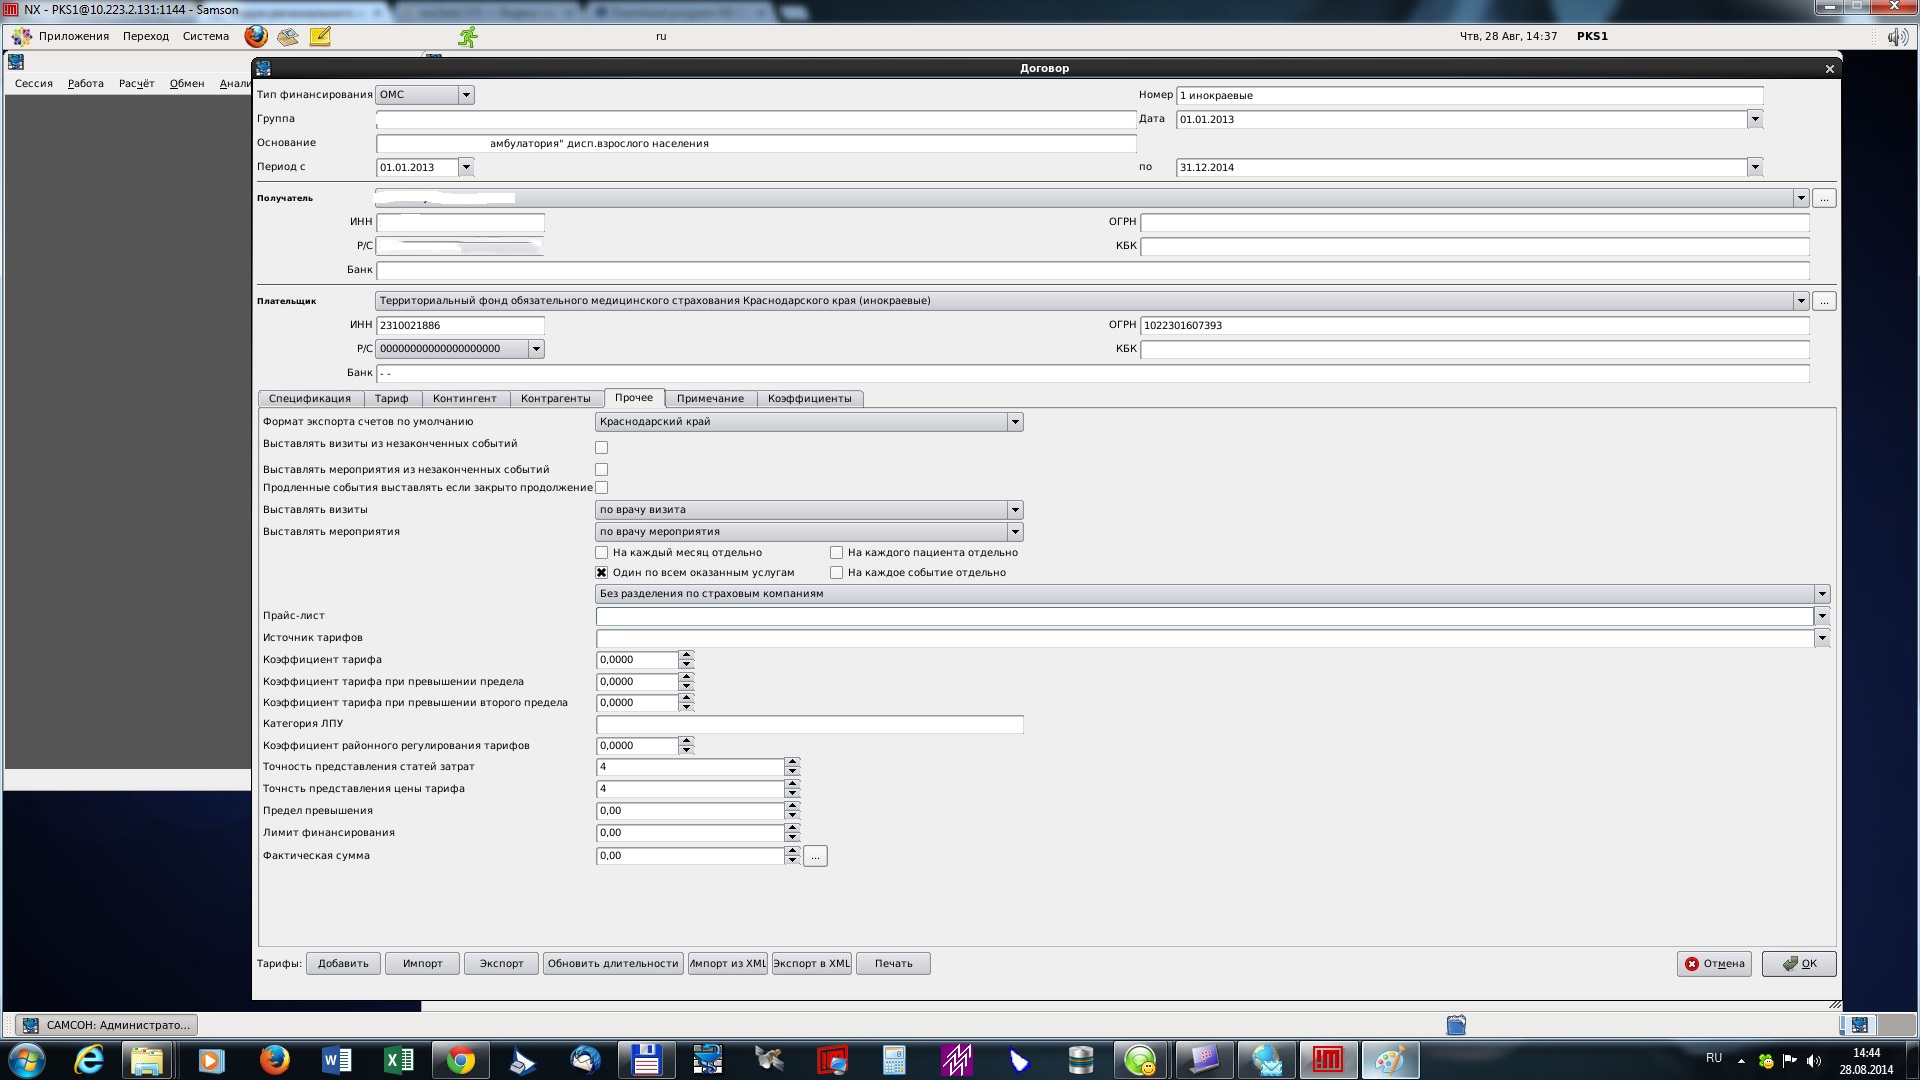The height and width of the screenshot is (1080, 1920).
Task: Switch to the 'Тариф' tab
Action: 391,398
